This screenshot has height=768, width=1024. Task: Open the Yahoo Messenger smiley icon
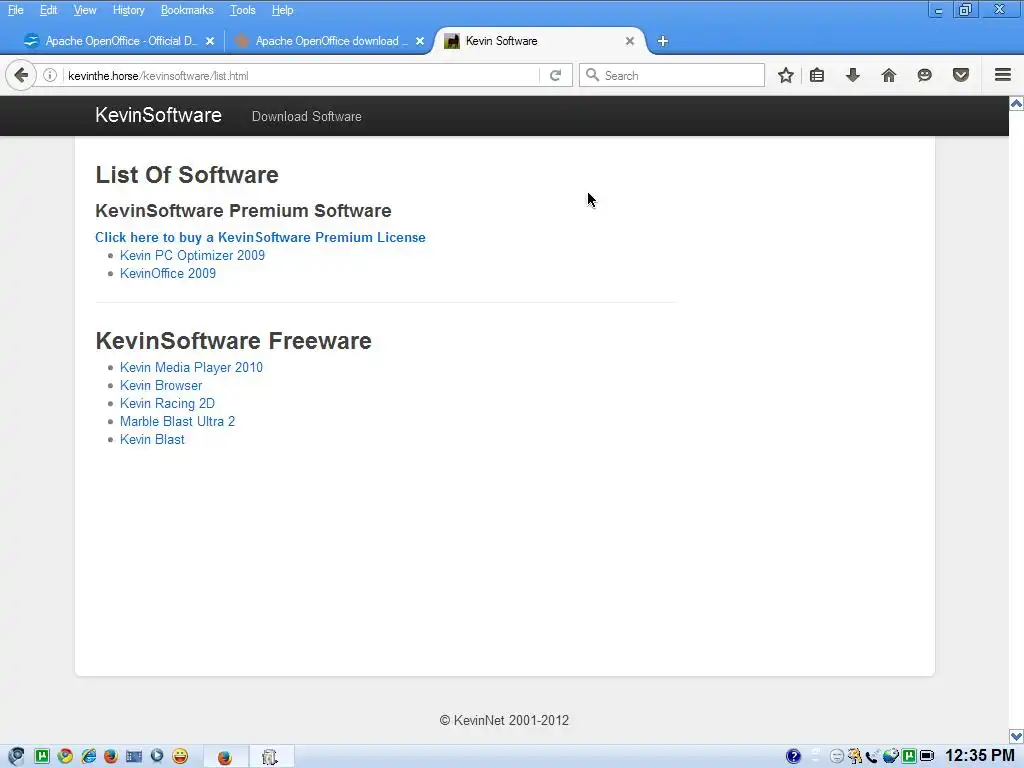[180, 756]
